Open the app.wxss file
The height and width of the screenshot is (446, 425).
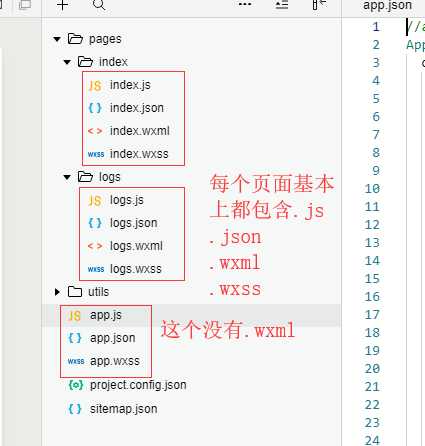[115, 361]
